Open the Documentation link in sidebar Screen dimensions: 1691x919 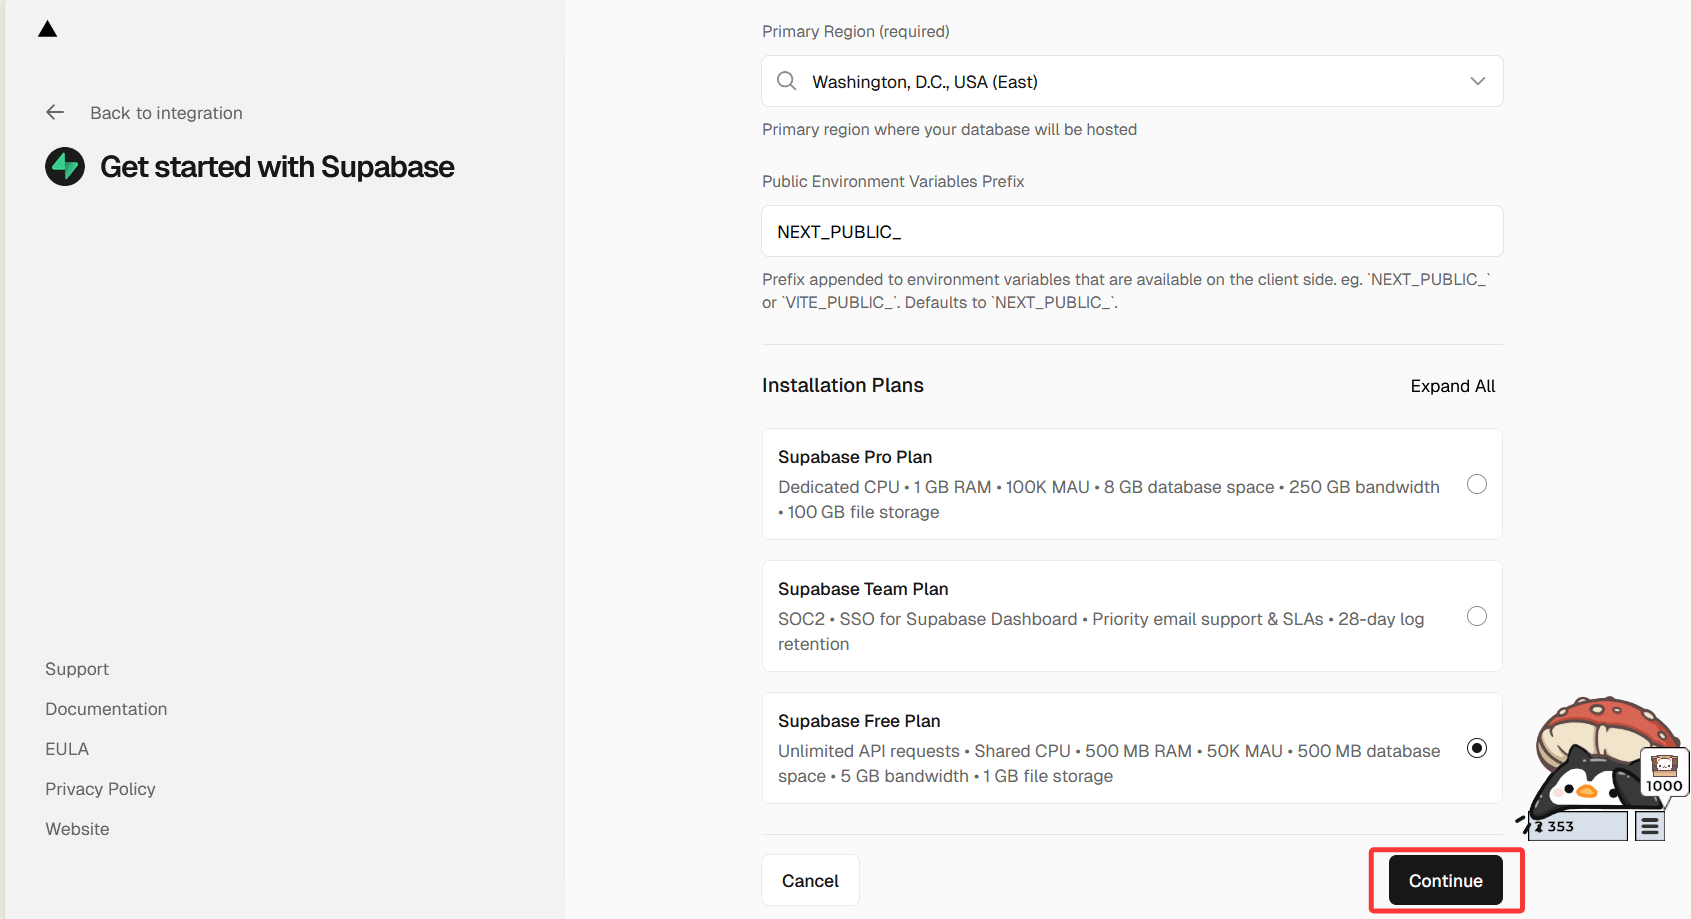coord(106,709)
